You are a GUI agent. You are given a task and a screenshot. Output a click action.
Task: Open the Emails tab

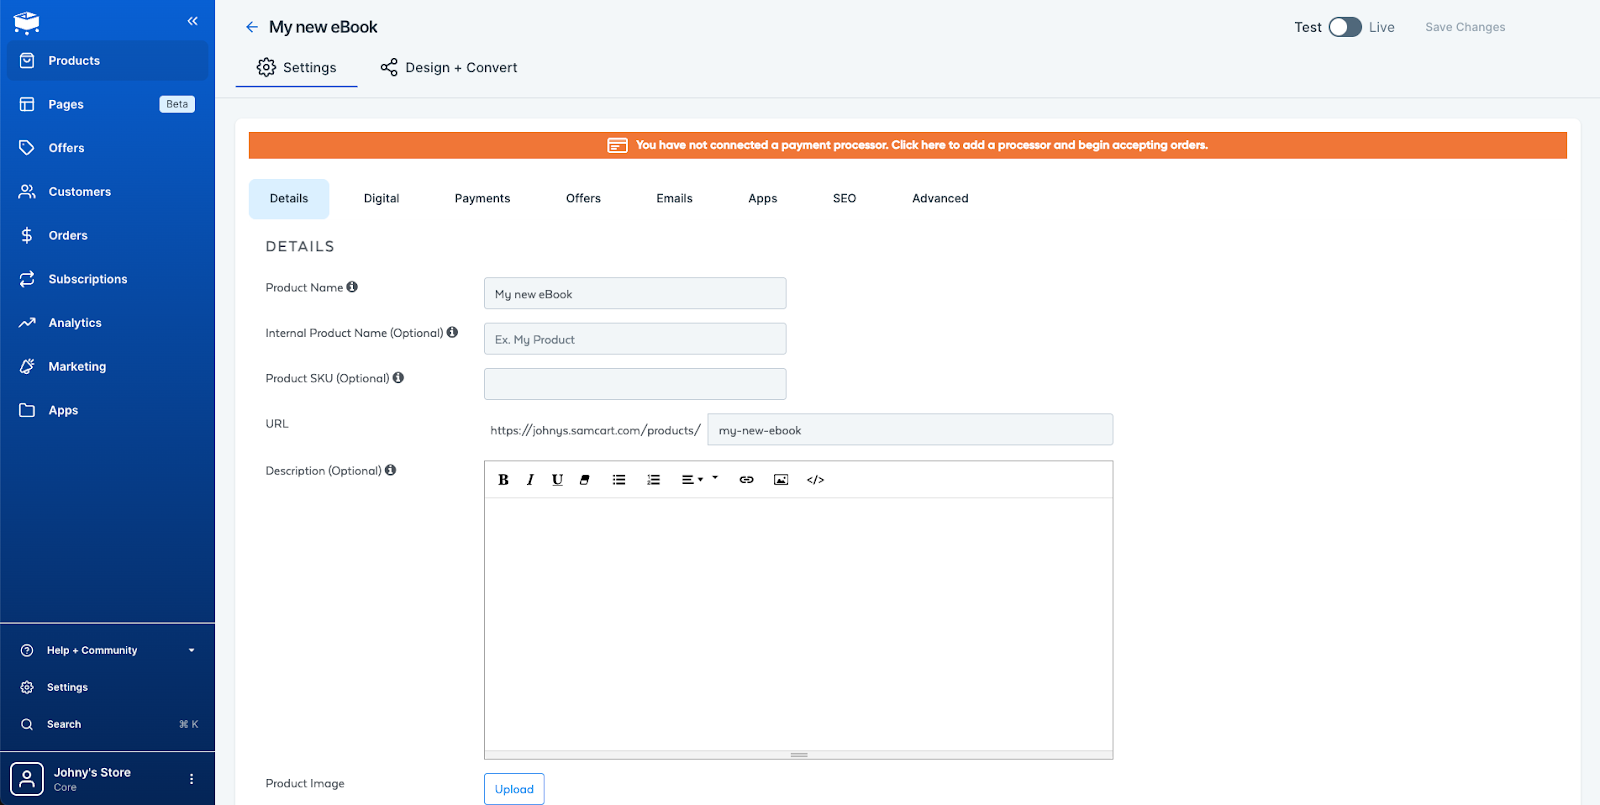pos(674,199)
